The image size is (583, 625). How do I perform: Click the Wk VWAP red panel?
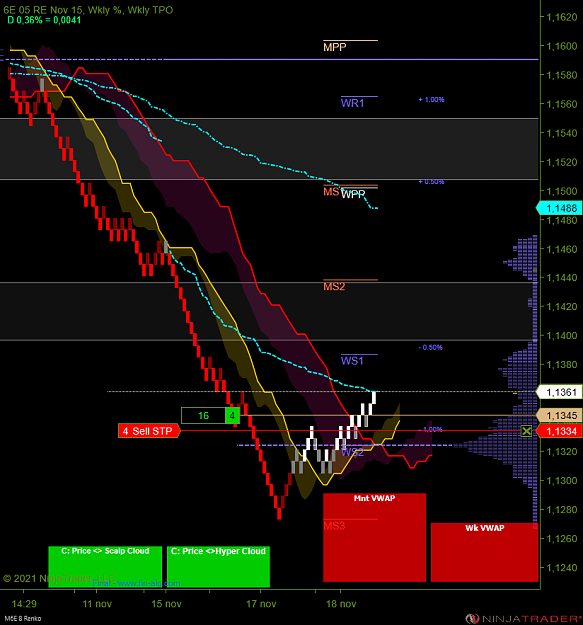point(485,552)
